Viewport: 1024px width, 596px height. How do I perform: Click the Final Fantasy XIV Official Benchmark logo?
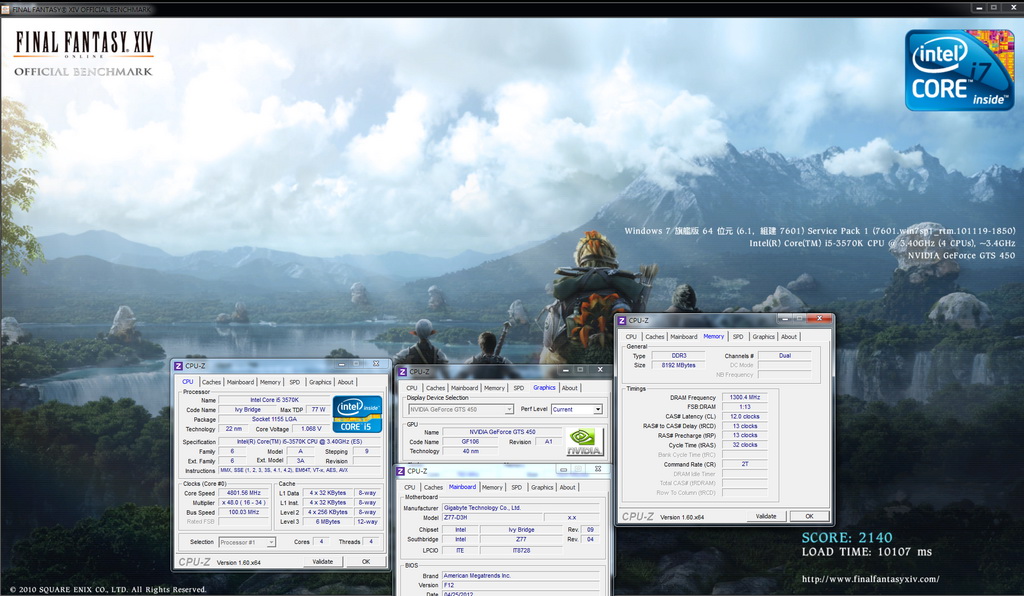[x=84, y=54]
